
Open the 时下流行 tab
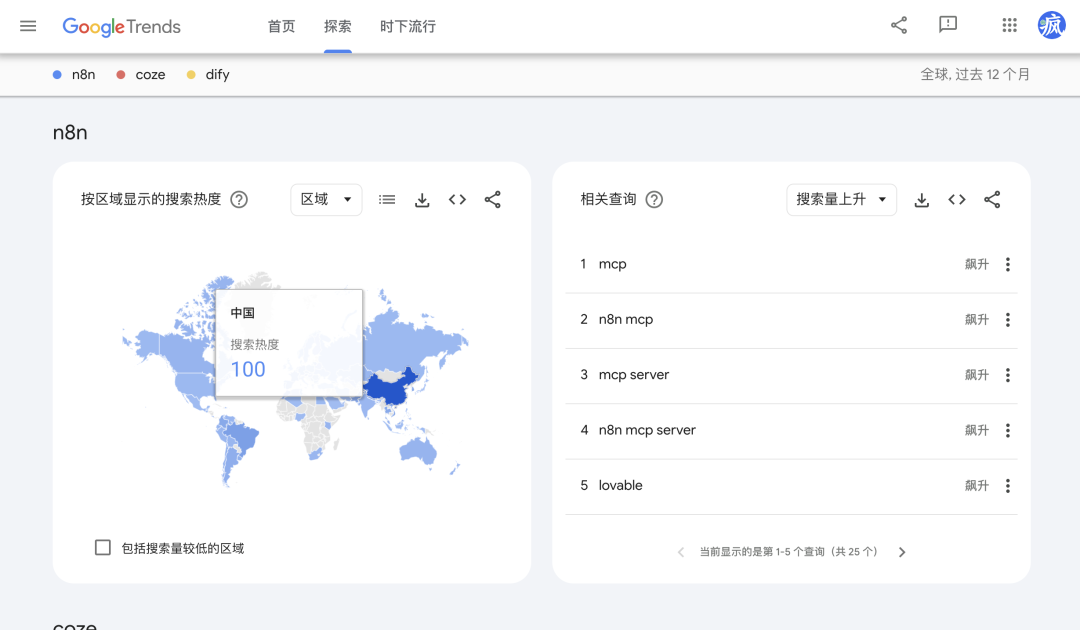coord(408,27)
